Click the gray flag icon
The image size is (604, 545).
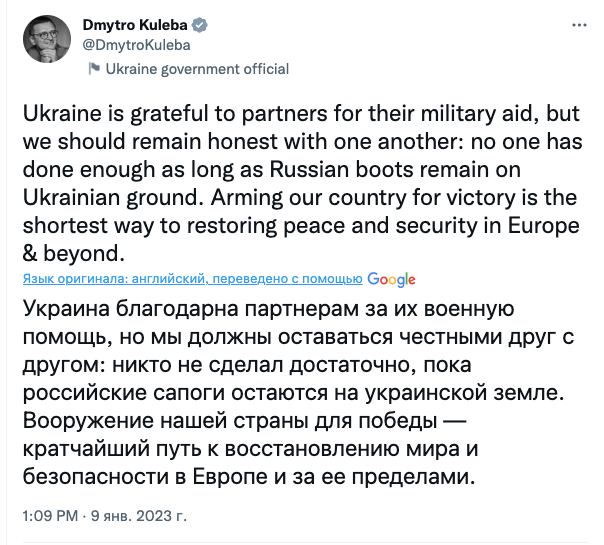pos(94,69)
